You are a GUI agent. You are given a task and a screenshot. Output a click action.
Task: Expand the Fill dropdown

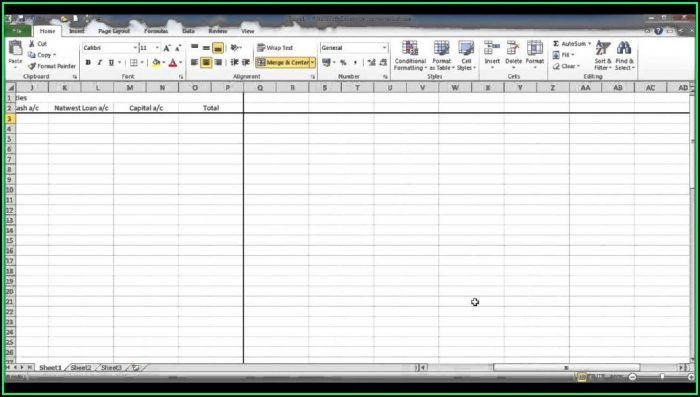pos(572,55)
